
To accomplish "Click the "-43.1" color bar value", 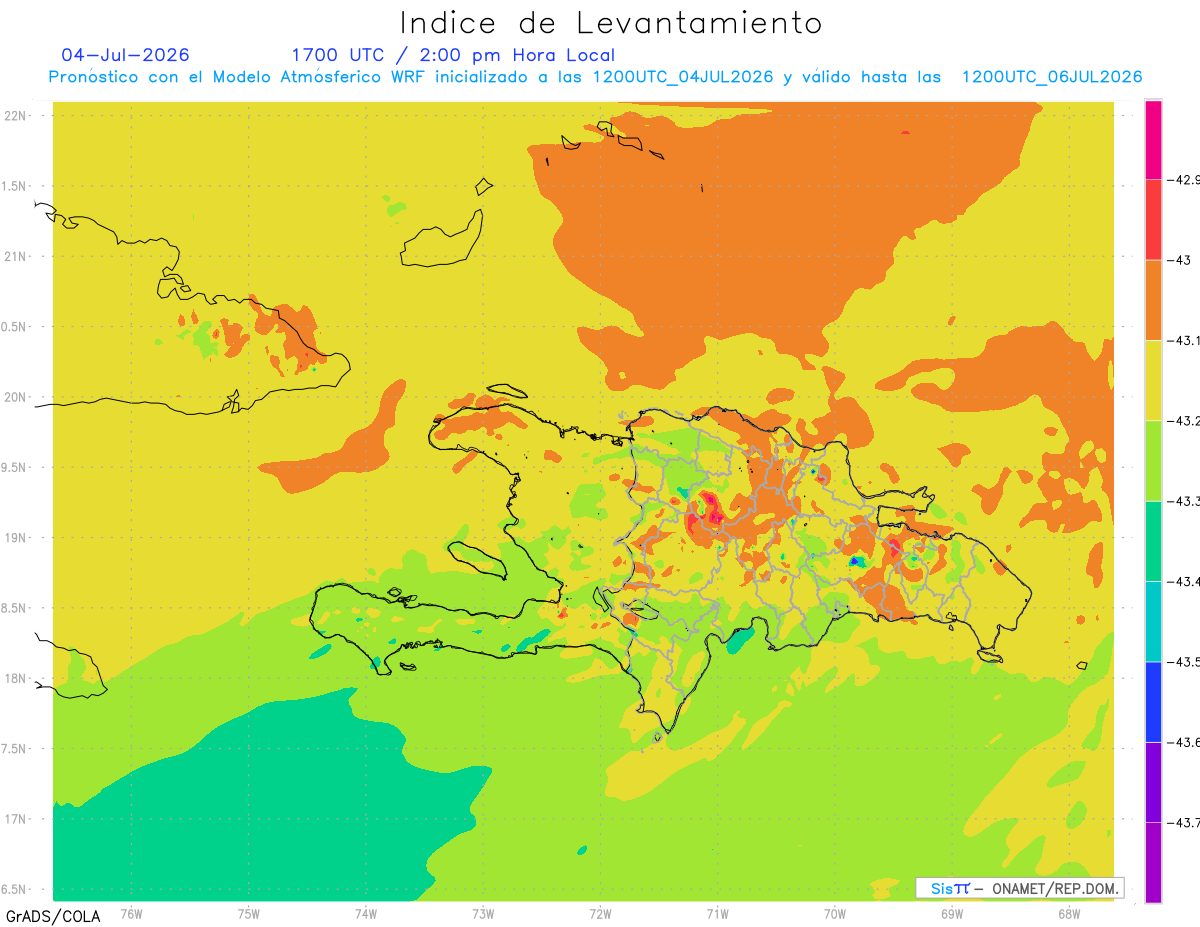I will point(1184,341).
